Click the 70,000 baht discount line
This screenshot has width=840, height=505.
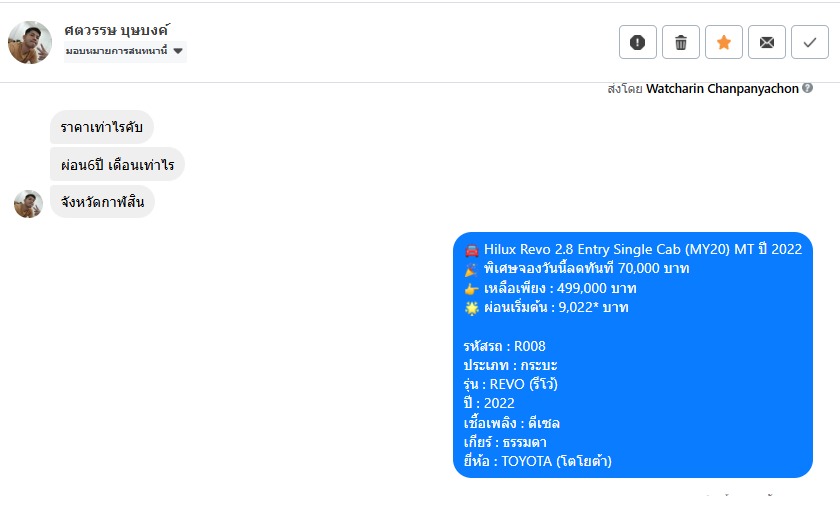click(587, 268)
